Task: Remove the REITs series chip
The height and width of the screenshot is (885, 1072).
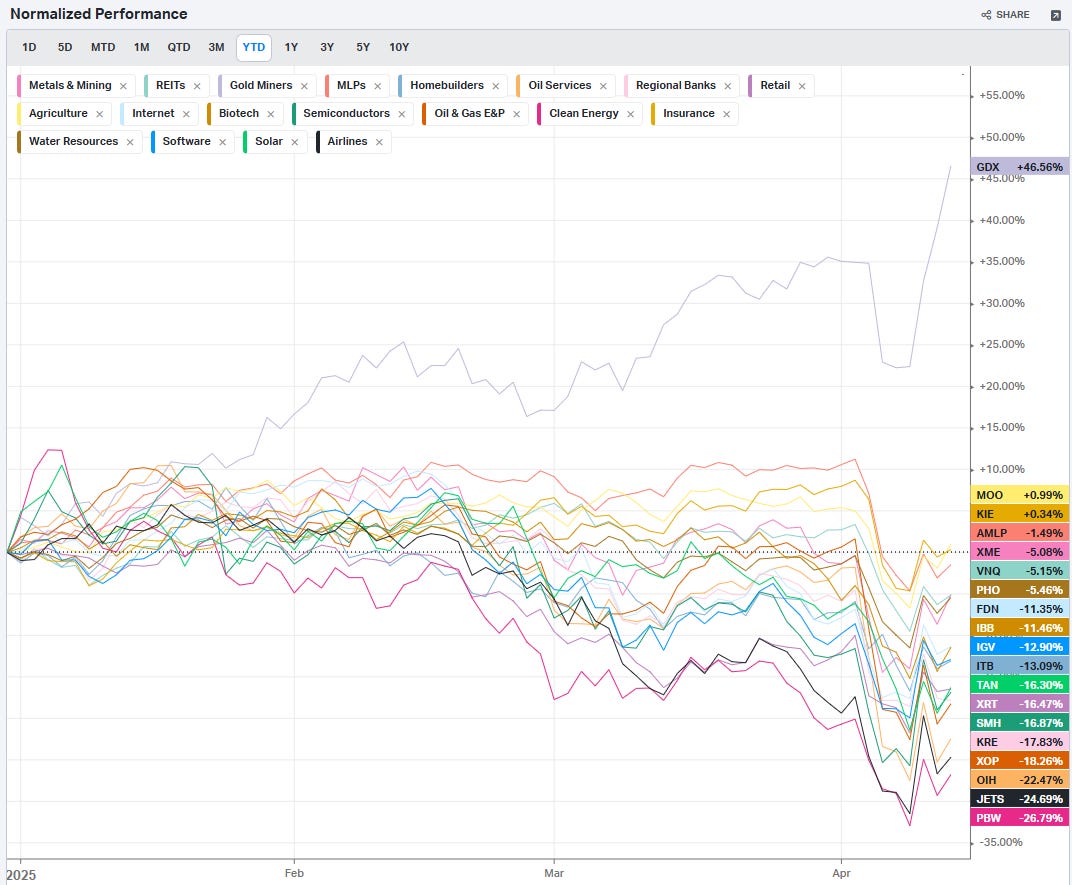Action: 197,86
